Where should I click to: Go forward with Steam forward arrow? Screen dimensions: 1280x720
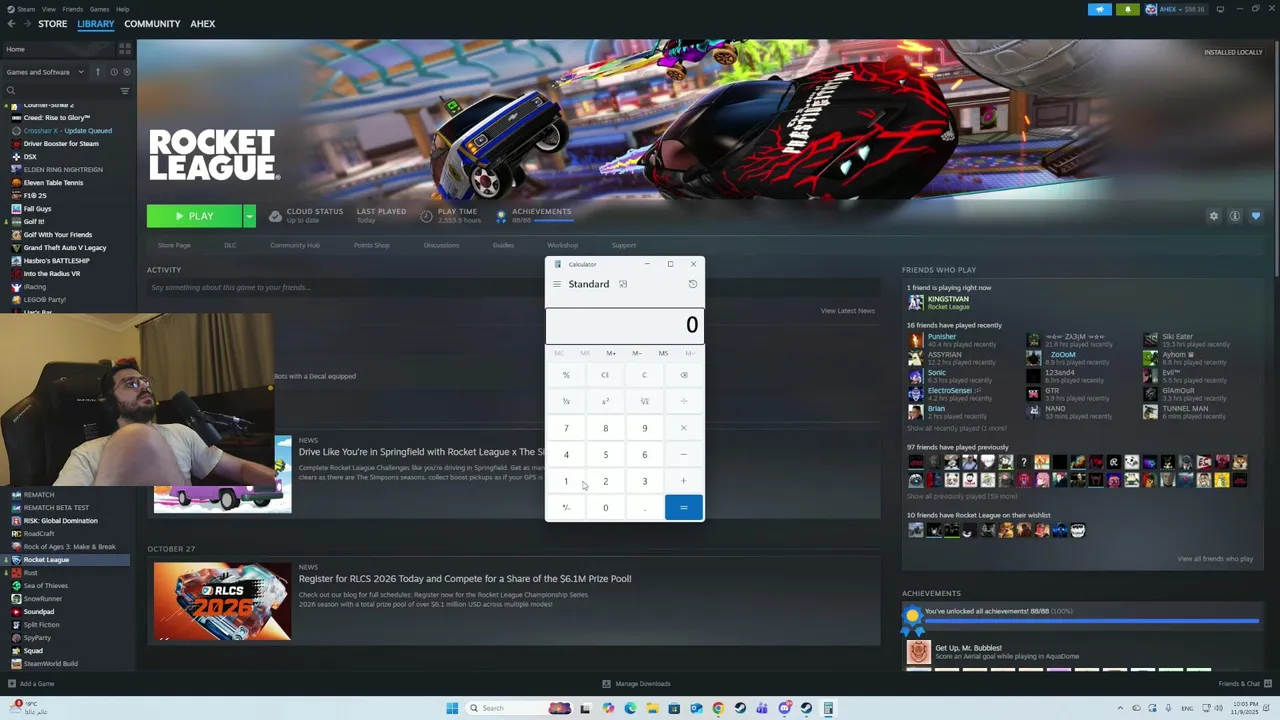(27, 23)
